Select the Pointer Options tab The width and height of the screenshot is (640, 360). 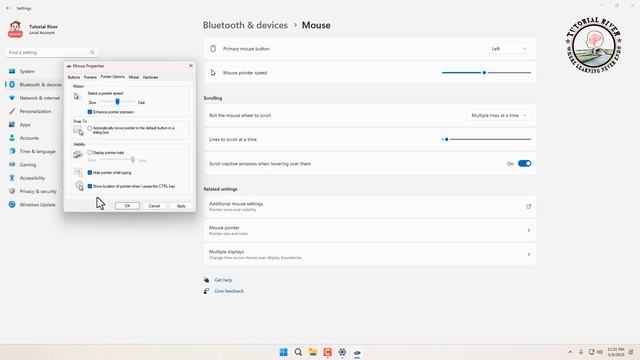tap(113, 77)
